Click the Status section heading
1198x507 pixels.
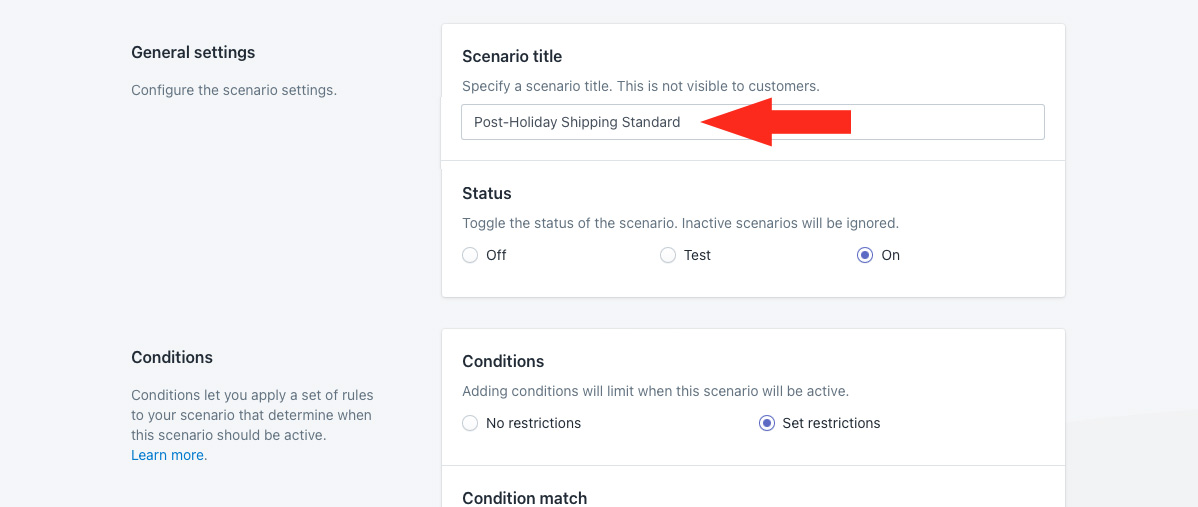pyautogui.click(x=487, y=193)
